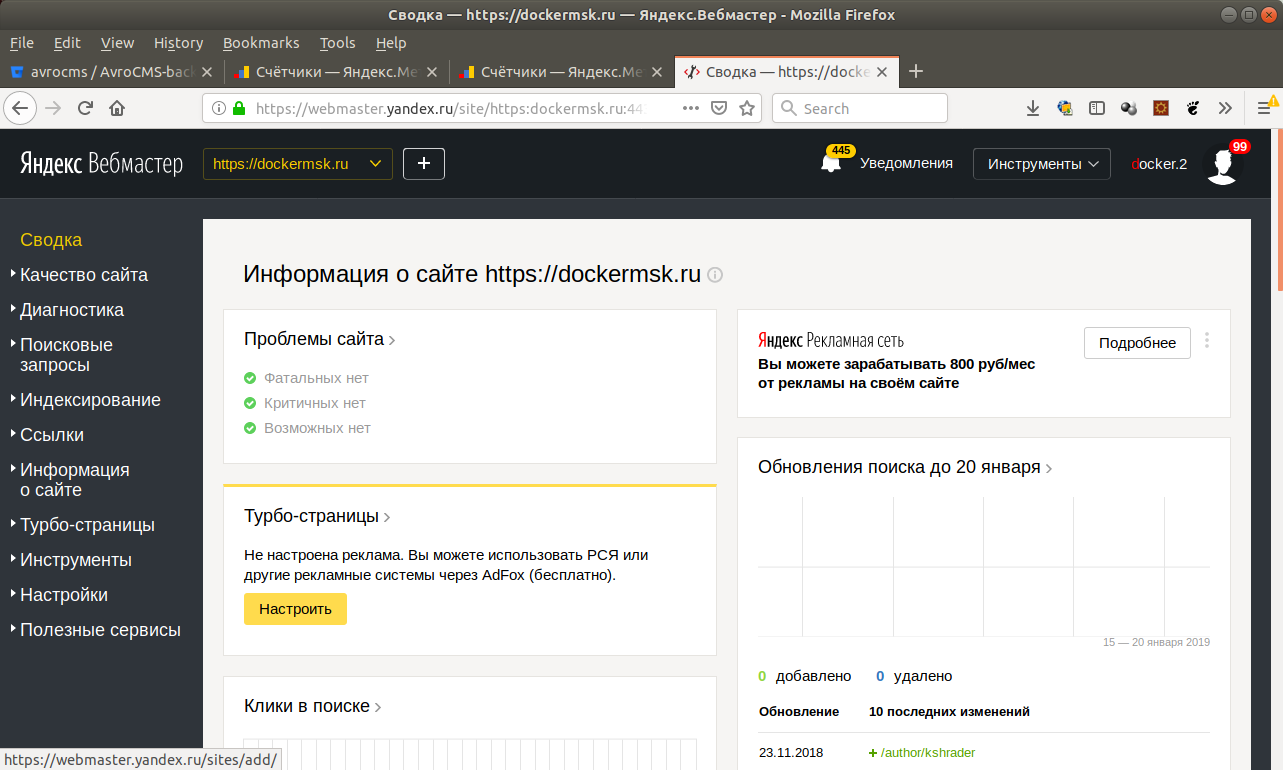The height and width of the screenshot is (770, 1283).
Task: Click Уведомления text in header
Action: (906, 163)
